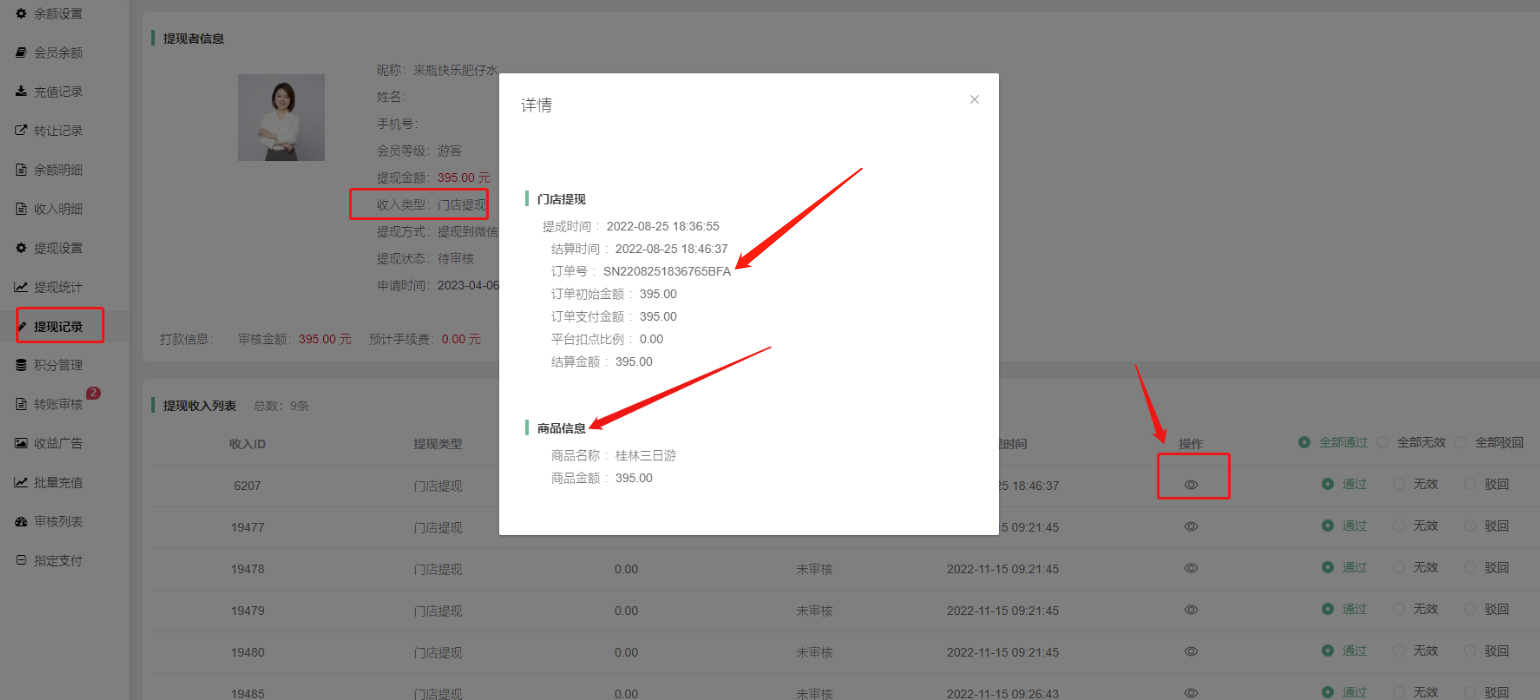
Task: Open eye icon in row 19478
Action: (1191, 568)
